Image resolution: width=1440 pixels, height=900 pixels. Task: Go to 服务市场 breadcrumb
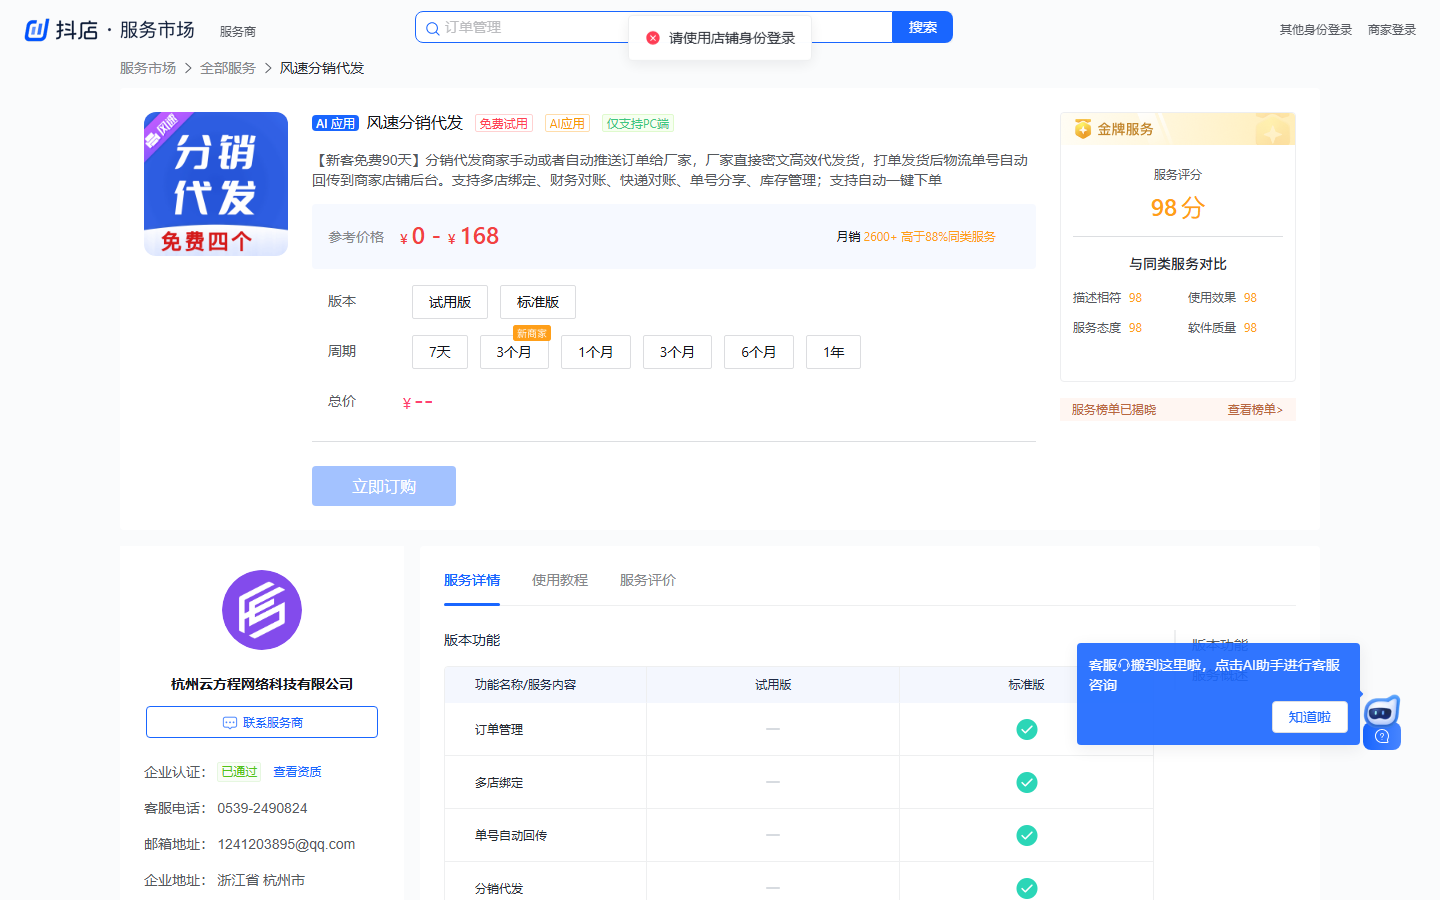(148, 68)
